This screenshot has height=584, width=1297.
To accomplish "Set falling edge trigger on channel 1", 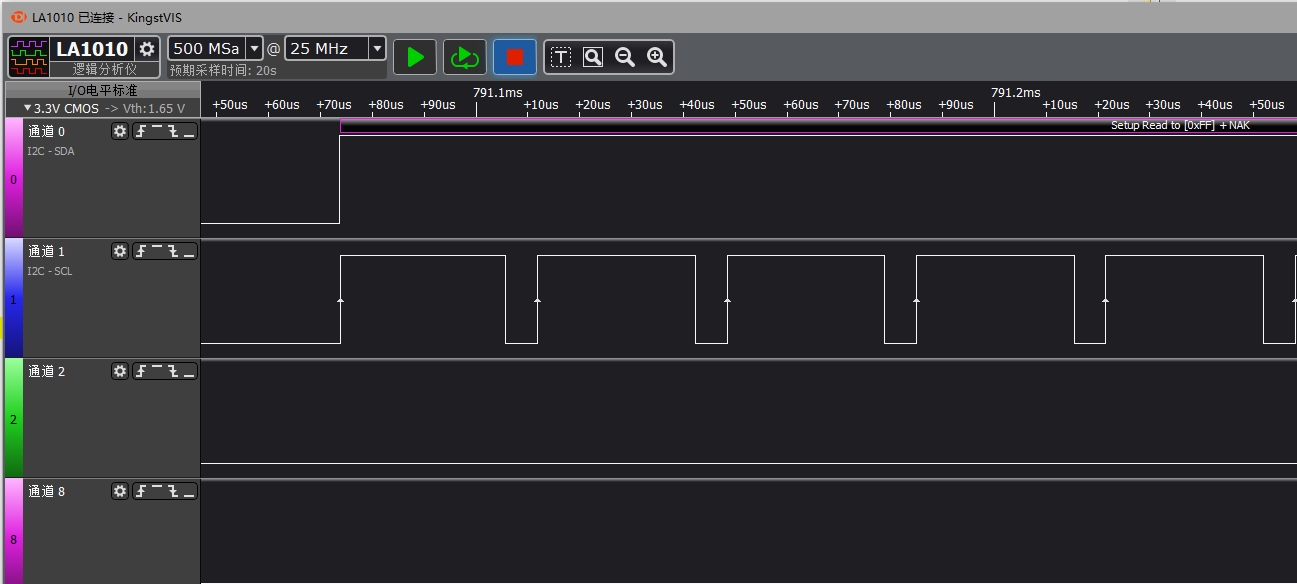I will (173, 251).
